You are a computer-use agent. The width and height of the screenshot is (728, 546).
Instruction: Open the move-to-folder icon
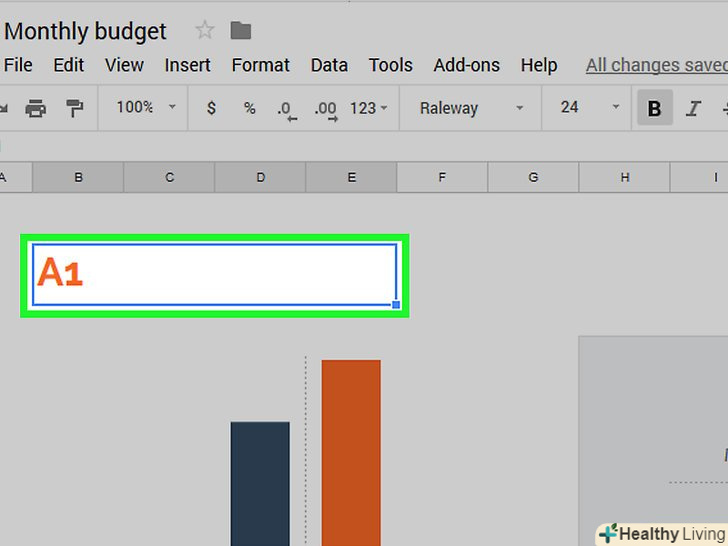tap(240, 31)
